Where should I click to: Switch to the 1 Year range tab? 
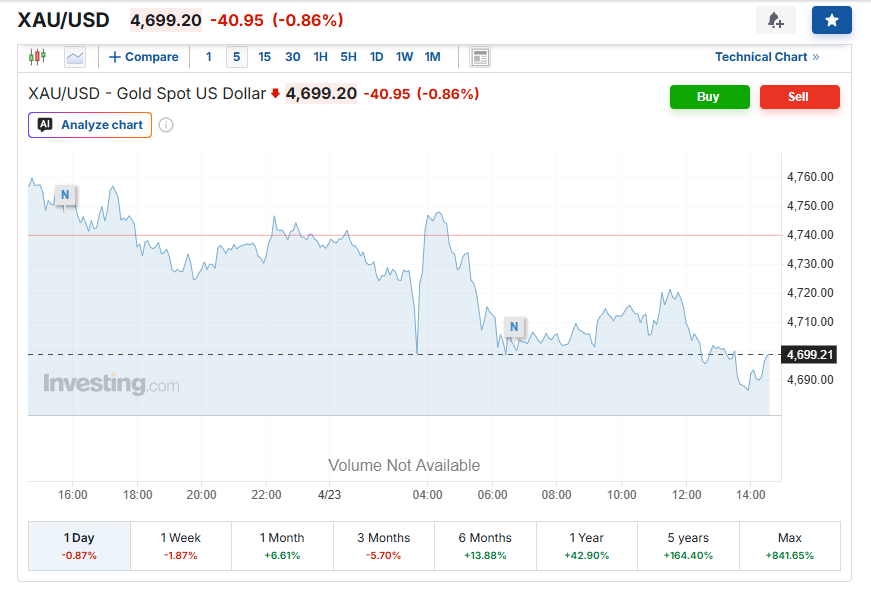pos(587,545)
